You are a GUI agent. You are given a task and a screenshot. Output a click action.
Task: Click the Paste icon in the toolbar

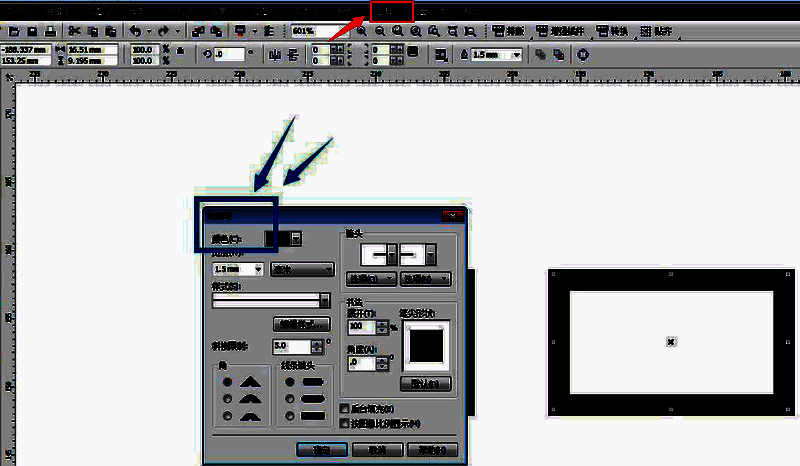(x=110, y=31)
